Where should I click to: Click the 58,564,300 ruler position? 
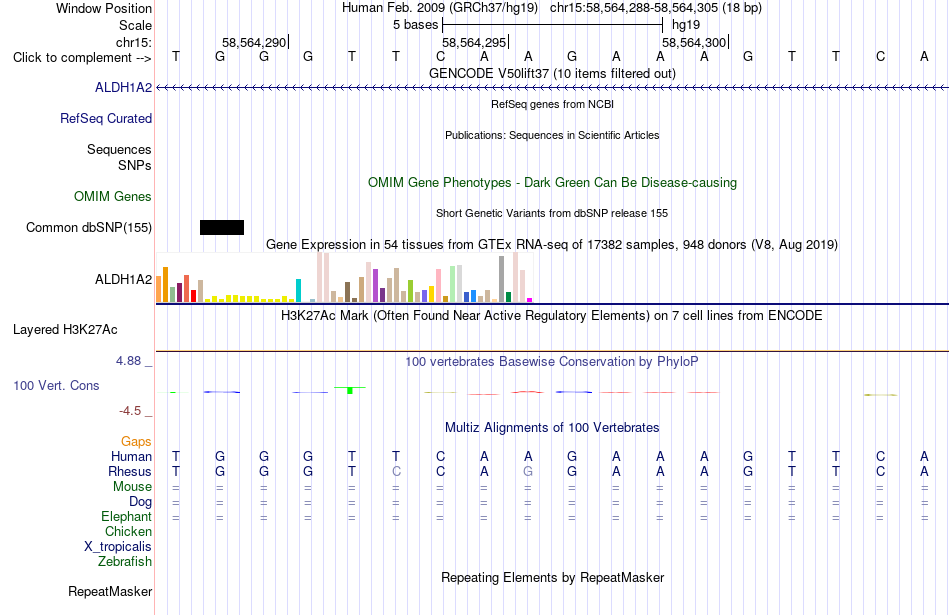point(694,42)
